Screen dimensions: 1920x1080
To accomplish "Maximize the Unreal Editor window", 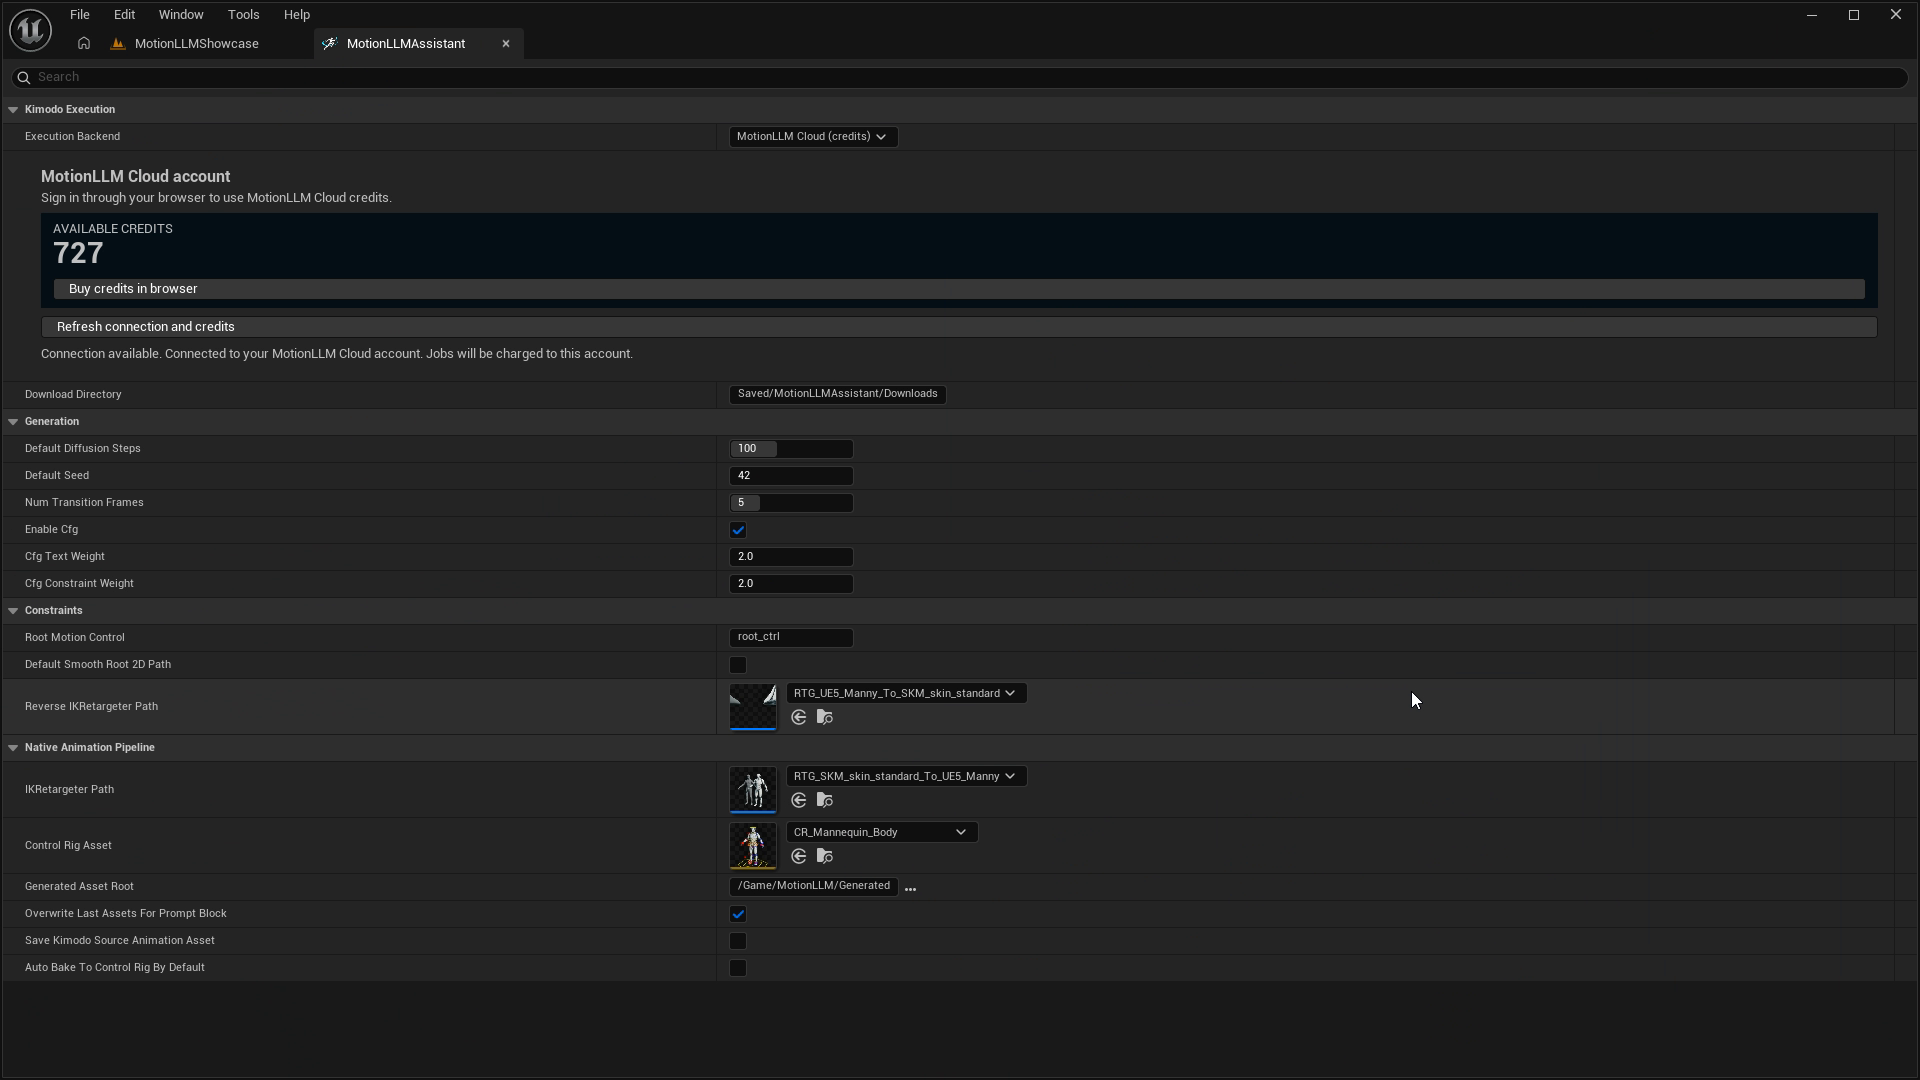I will tap(1854, 15).
